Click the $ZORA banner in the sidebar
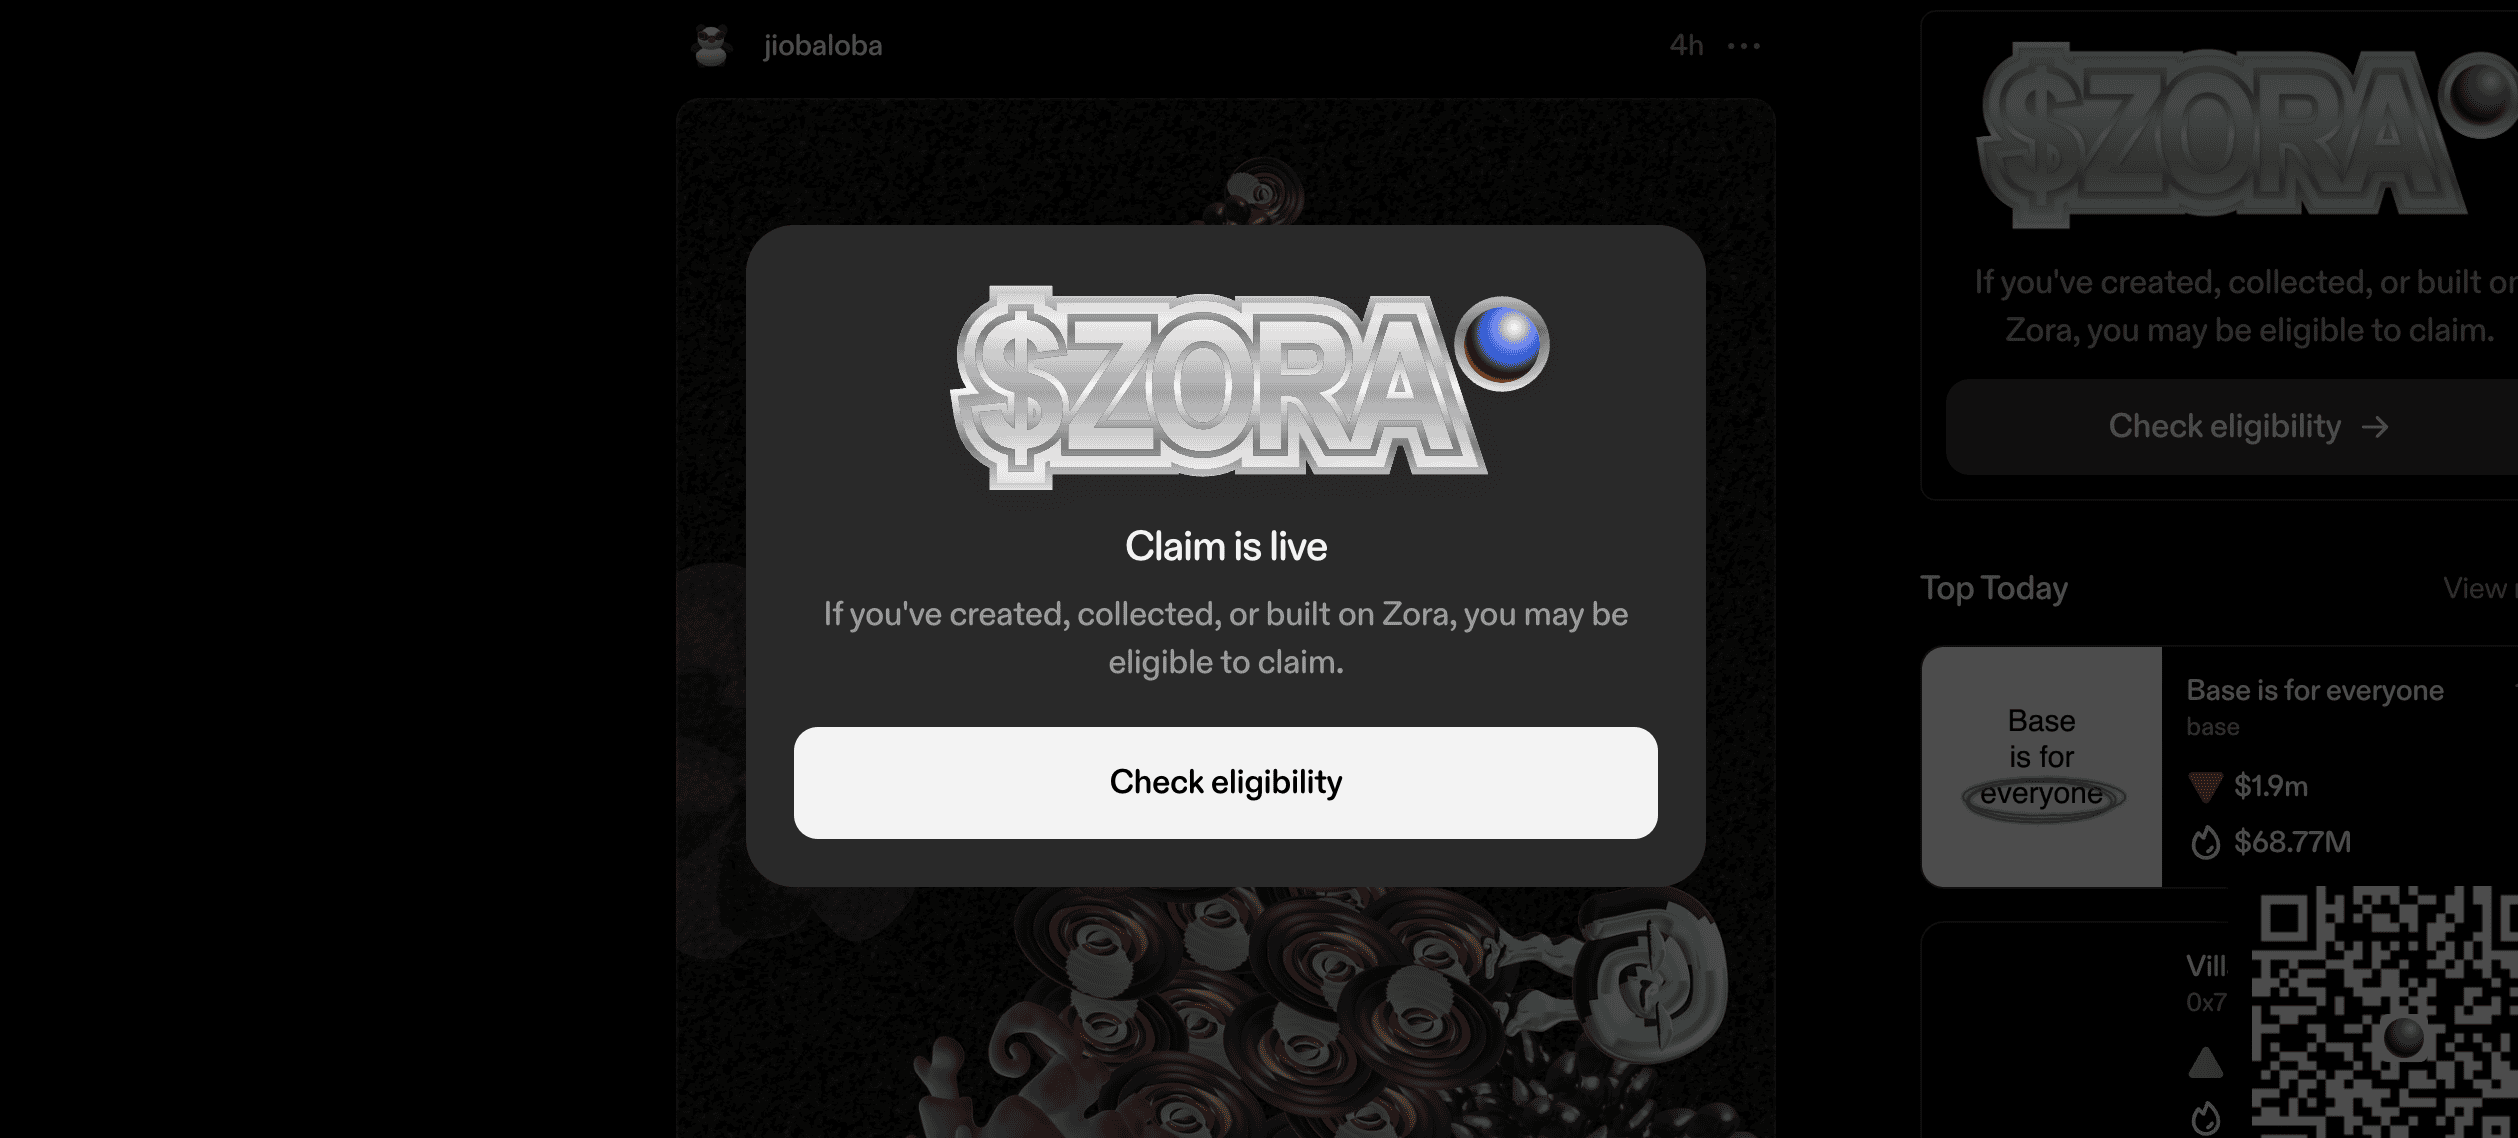This screenshot has width=2518, height=1138. click(x=2245, y=135)
